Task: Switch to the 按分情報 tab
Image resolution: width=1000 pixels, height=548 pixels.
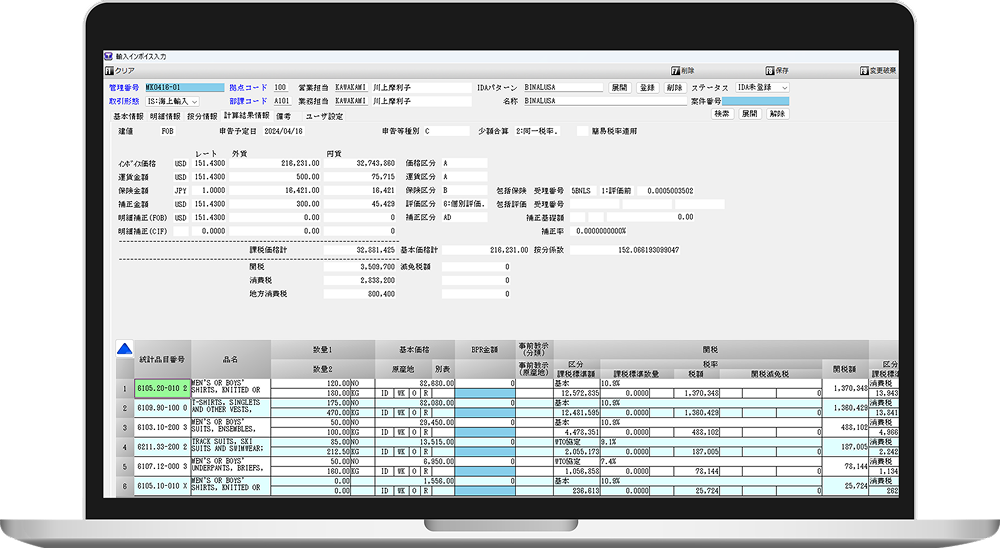Action: [202, 117]
